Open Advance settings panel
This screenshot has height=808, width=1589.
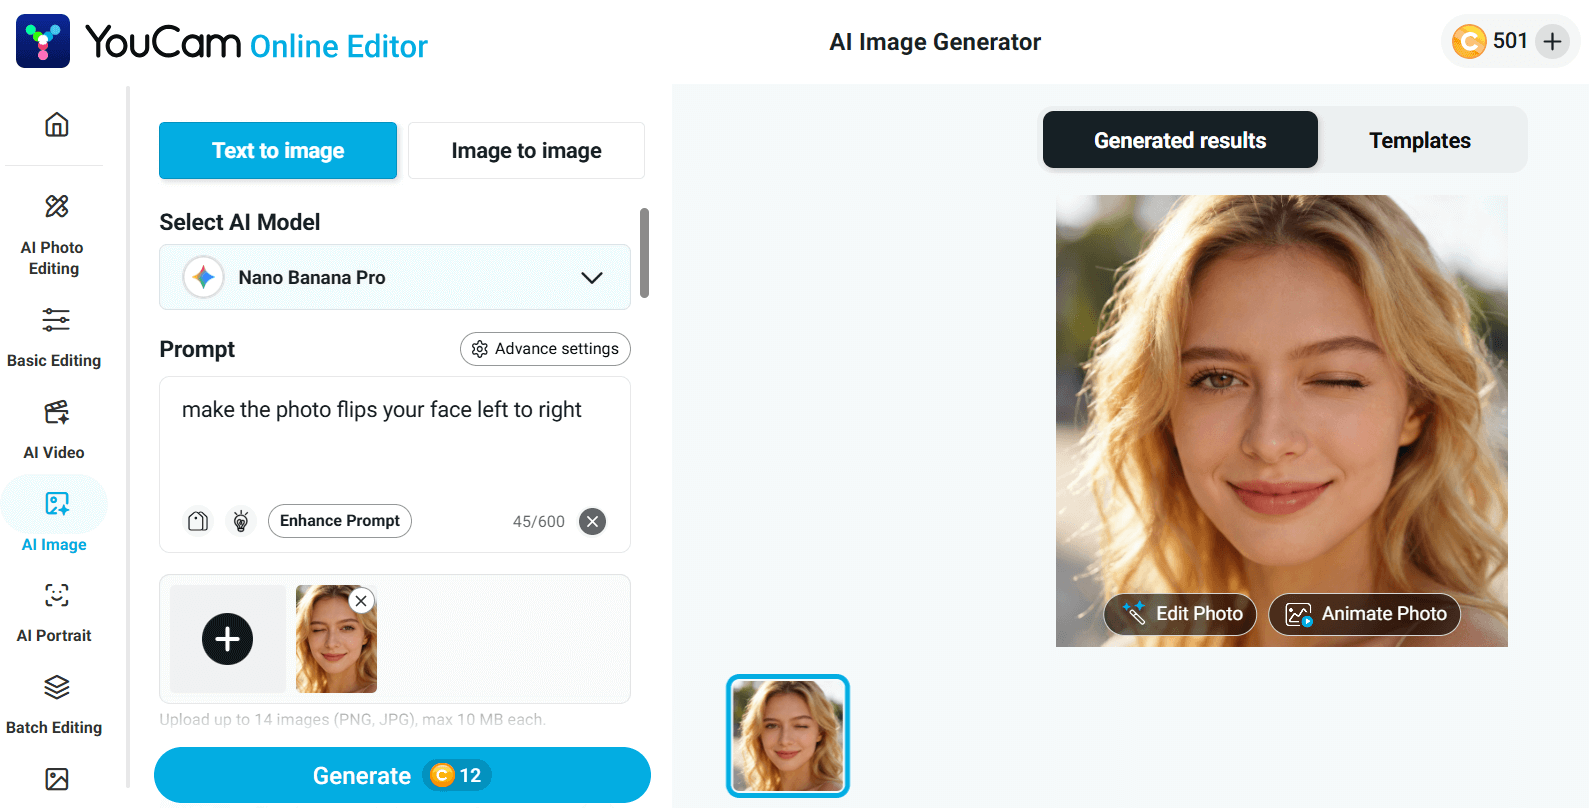(x=545, y=349)
